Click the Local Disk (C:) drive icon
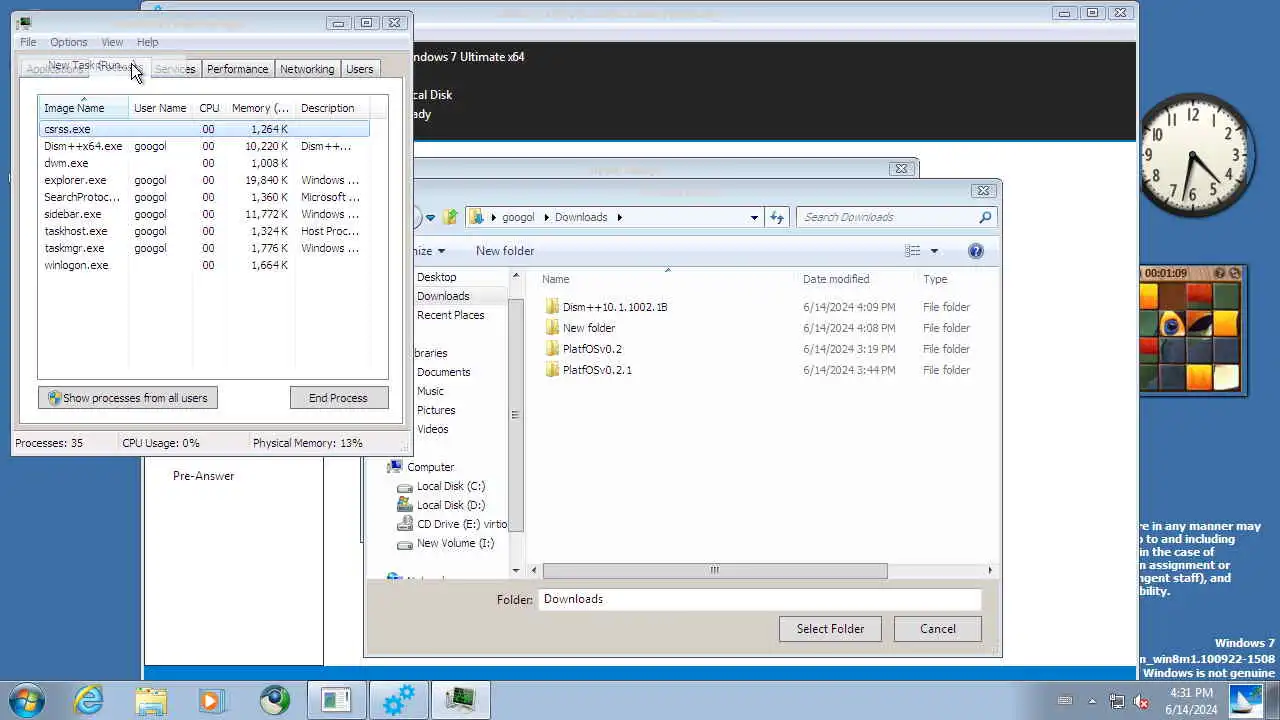Image resolution: width=1280 pixels, height=720 pixels. pyautogui.click(x=404, y=487)
